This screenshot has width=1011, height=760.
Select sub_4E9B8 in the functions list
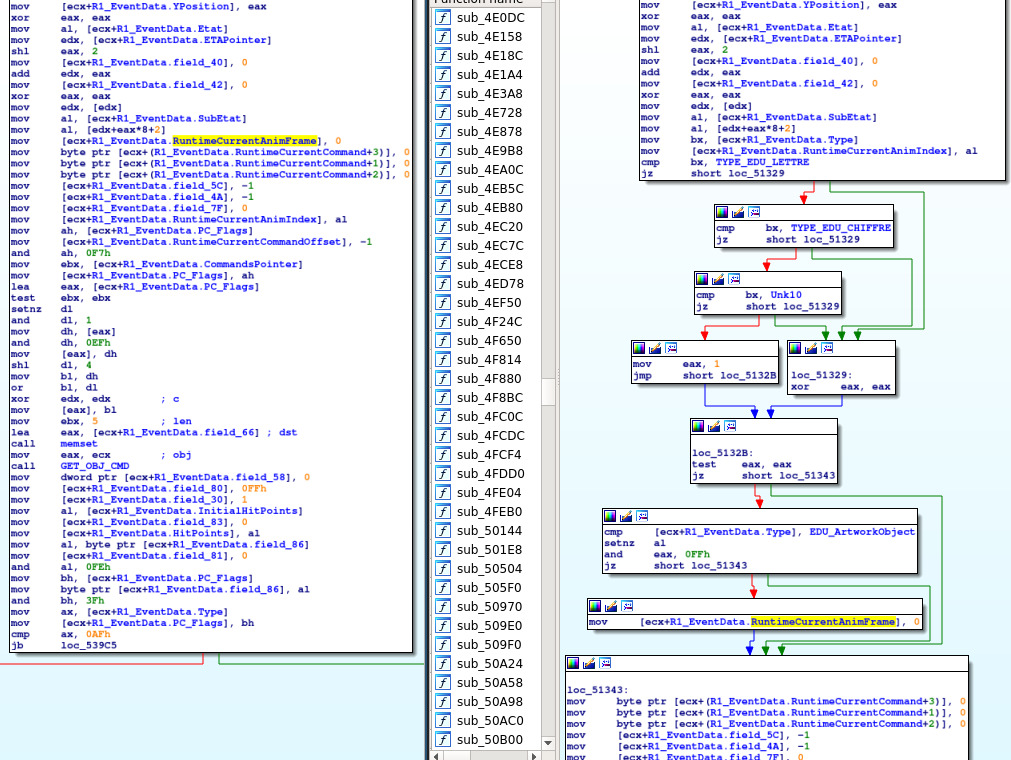(490, 151)
